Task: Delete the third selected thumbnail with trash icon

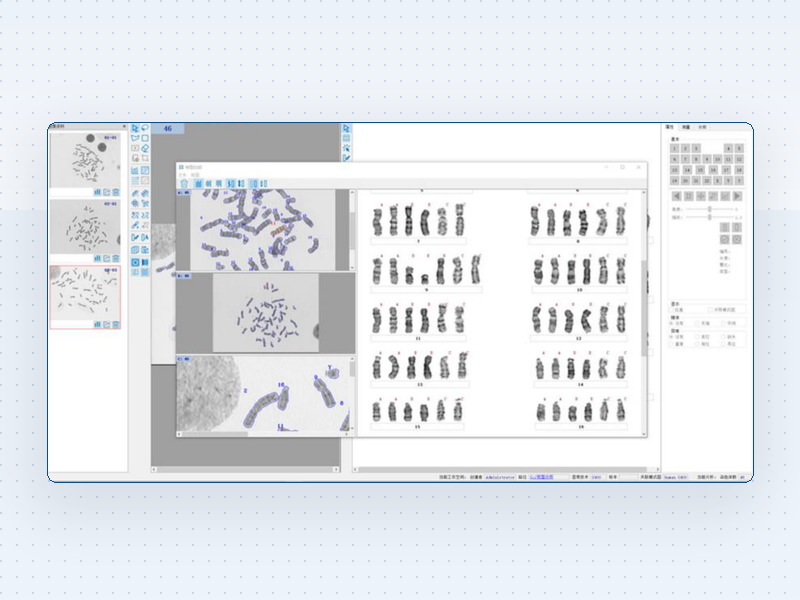Action: pos(115,324)
